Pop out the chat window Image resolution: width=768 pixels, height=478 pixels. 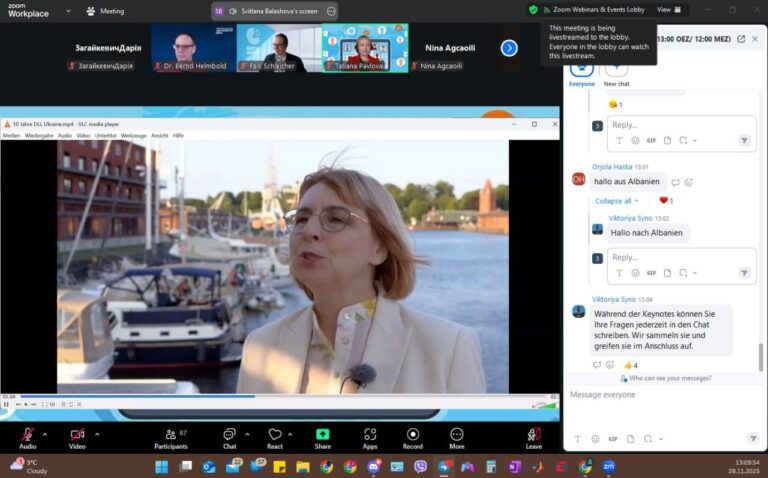[741, 39]
